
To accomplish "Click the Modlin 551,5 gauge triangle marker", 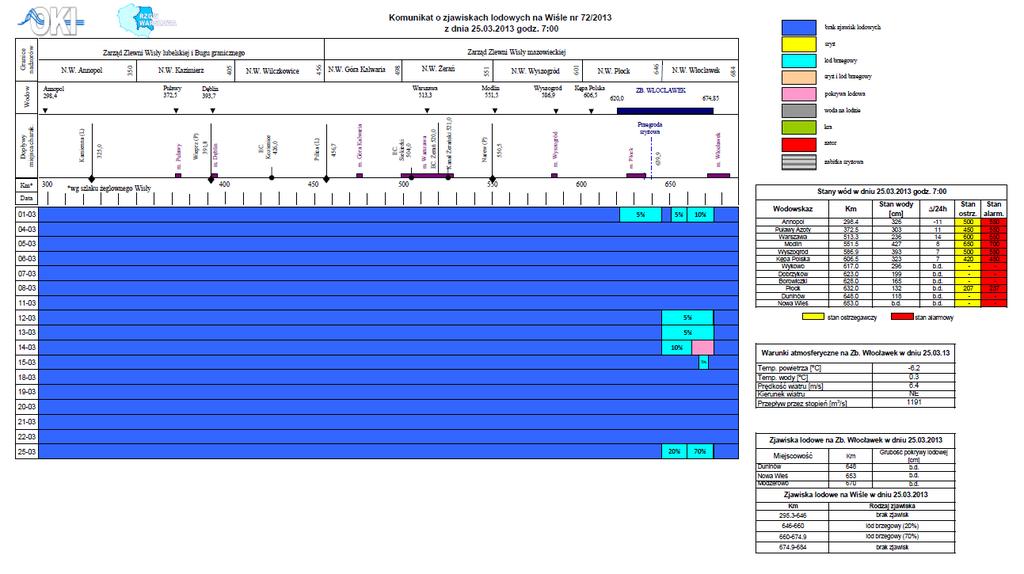I will pyautogui.click(x=495, y=111).
